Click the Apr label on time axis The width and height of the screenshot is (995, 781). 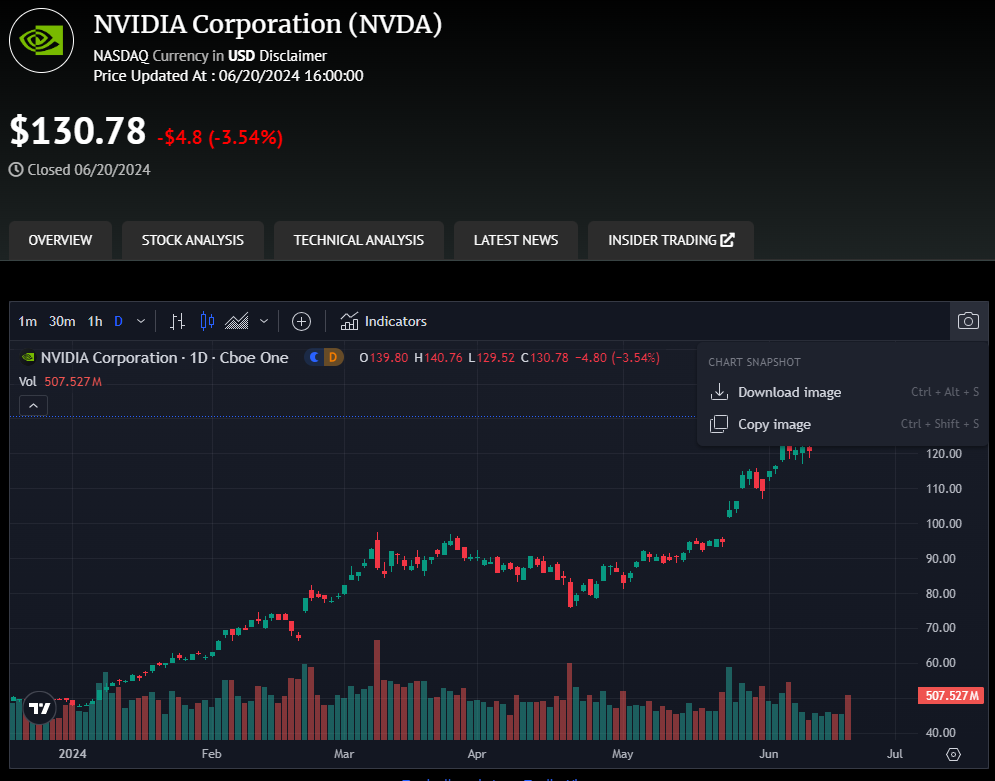tap(477, 754)
